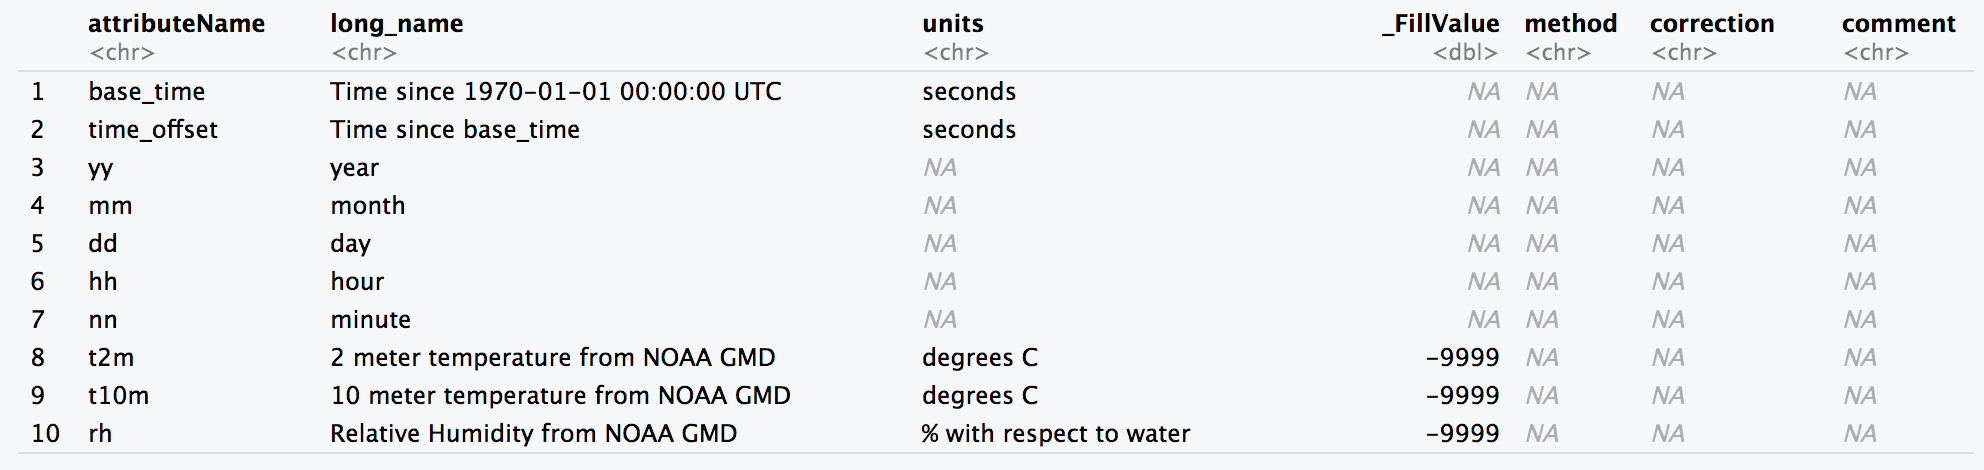
Task: Click the units column header
Action: [x=952, y=24]
